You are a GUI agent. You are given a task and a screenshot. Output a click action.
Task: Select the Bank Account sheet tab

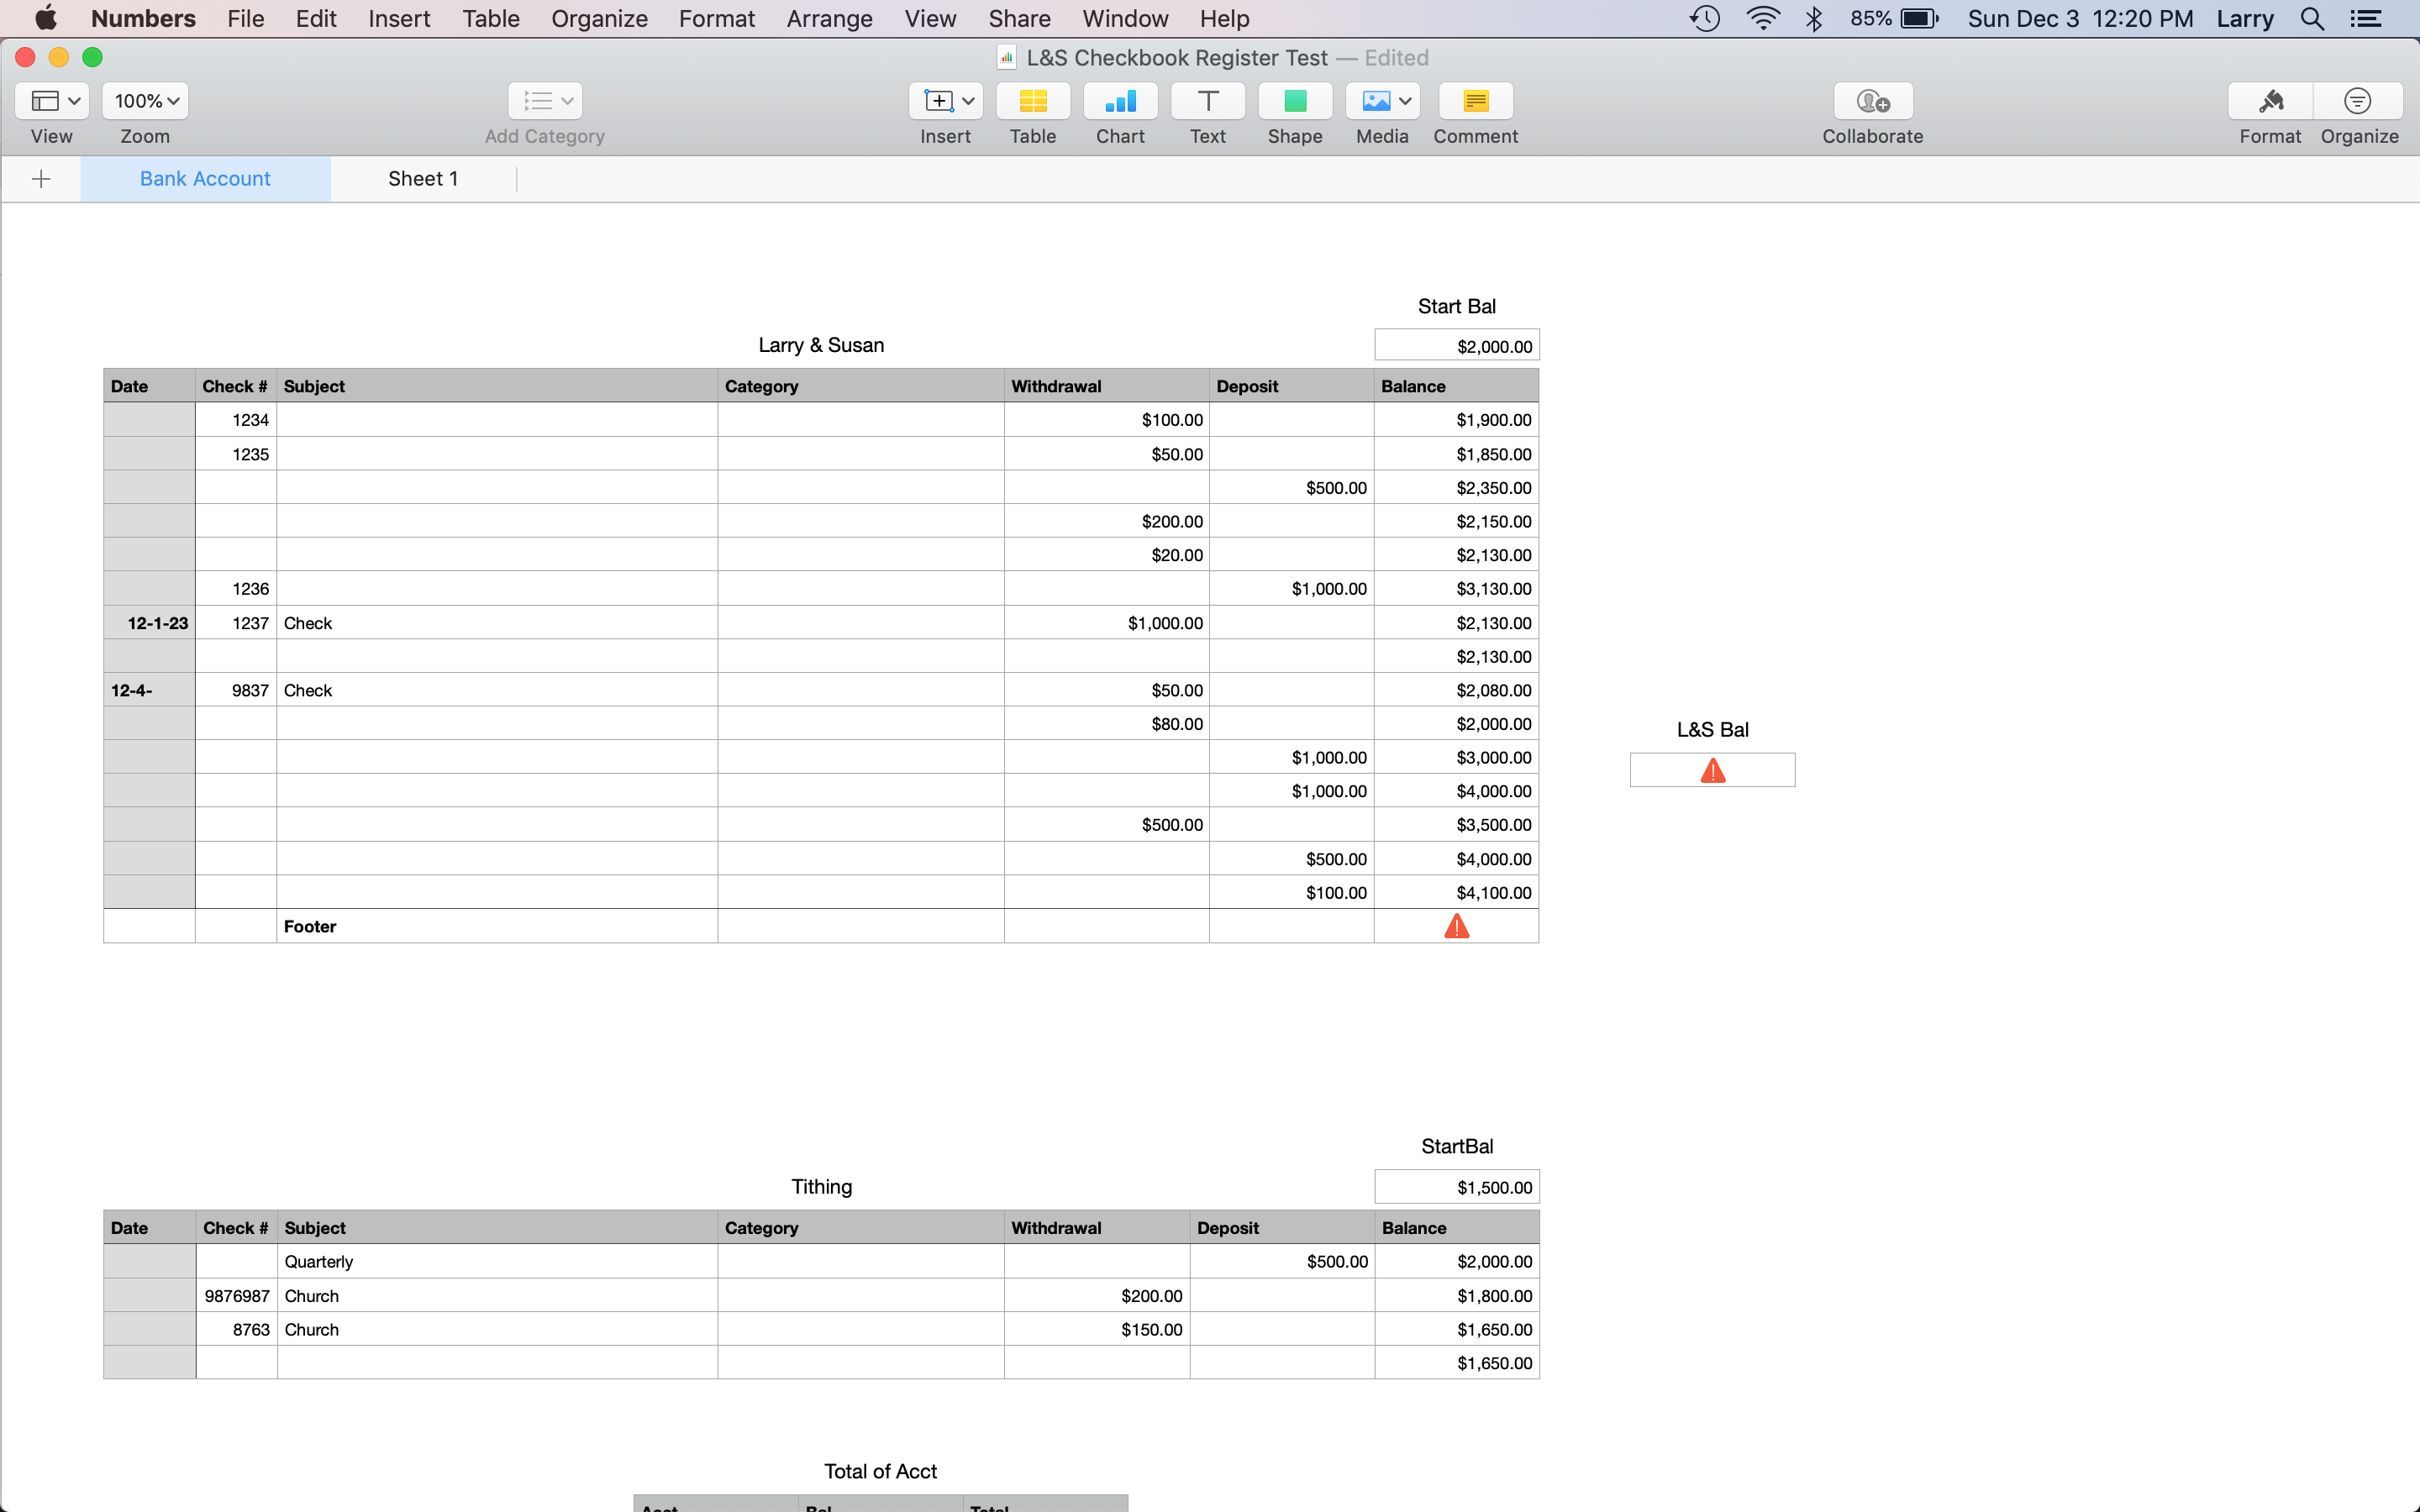(x=205, y=179)
